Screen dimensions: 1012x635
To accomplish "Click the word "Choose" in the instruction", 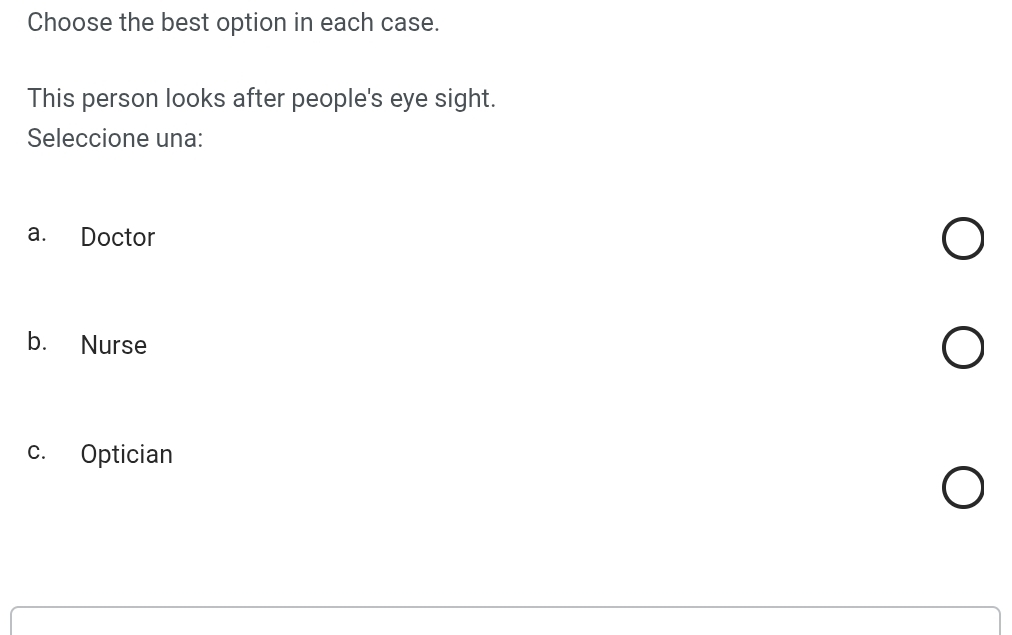I will coord(69,23).
